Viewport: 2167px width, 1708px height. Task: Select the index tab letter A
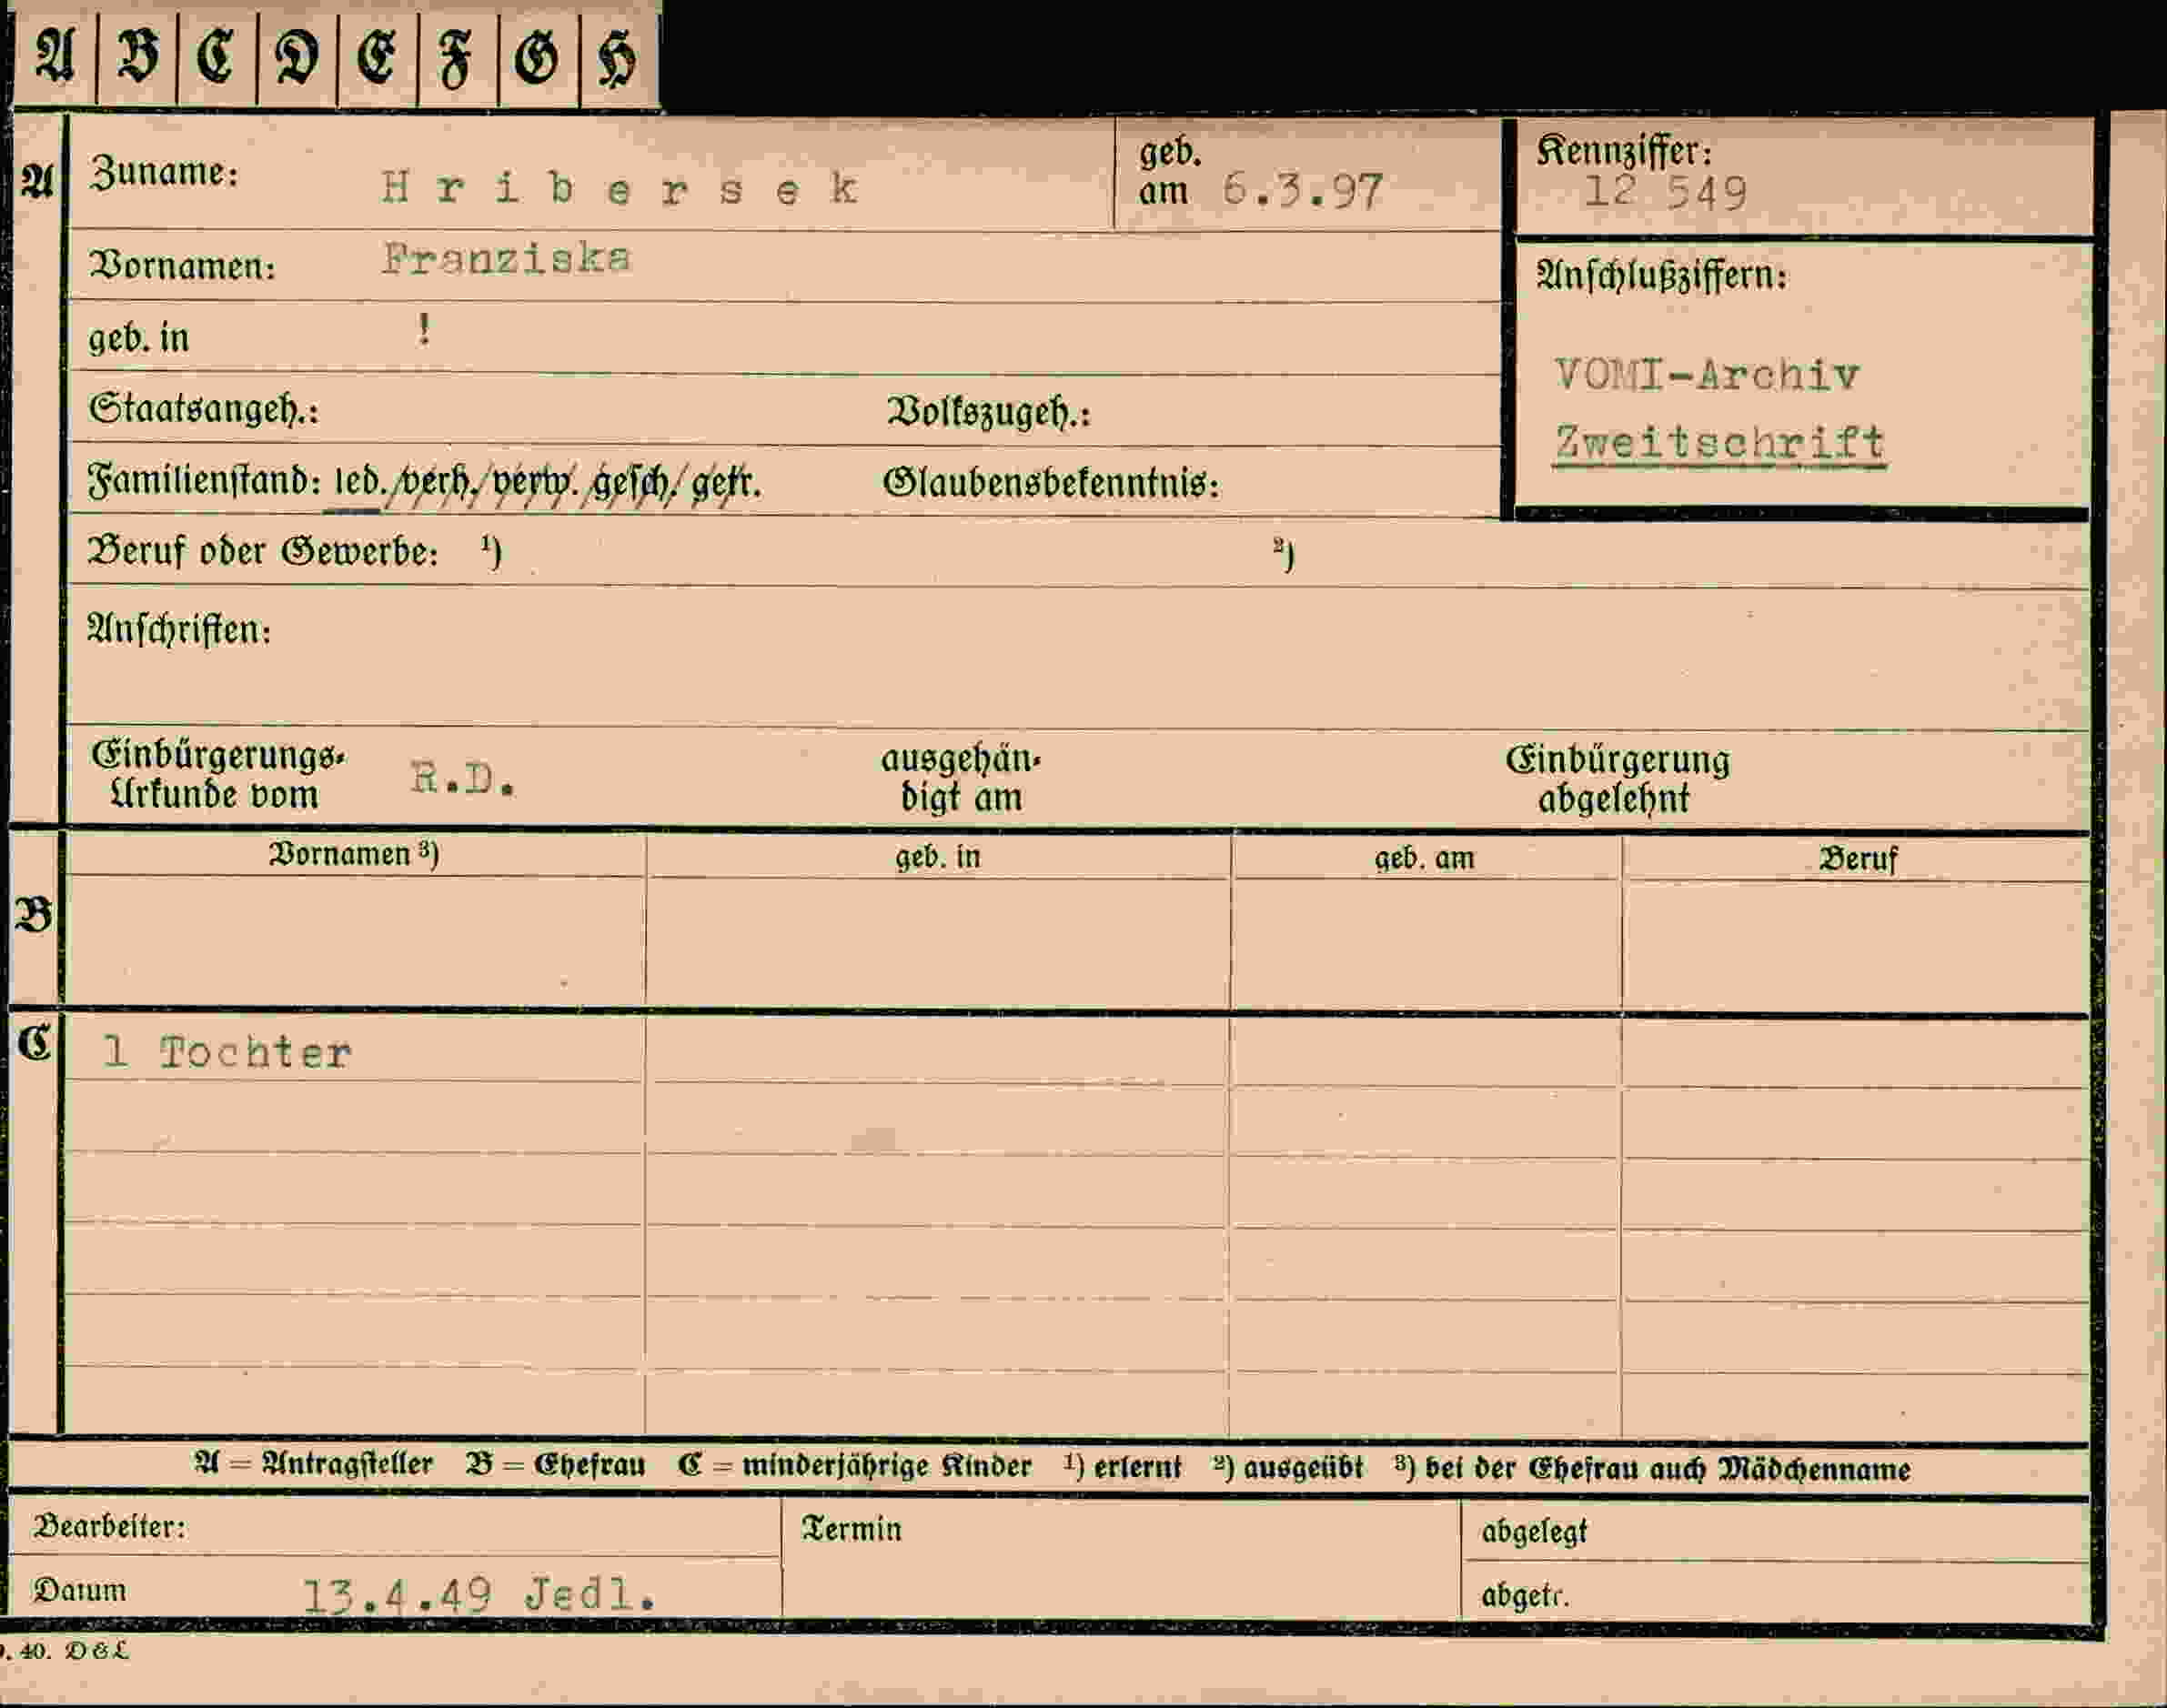pos(54,55)
